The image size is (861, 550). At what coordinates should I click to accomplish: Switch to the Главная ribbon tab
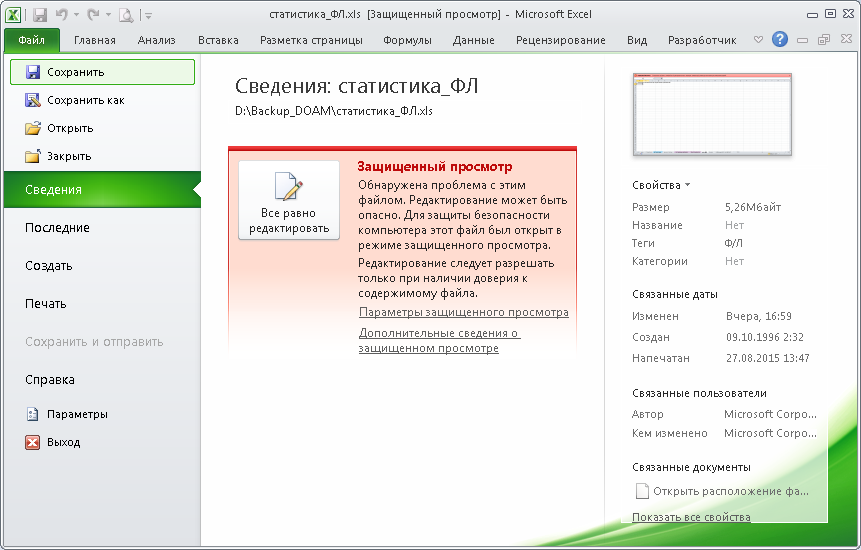click(x=95, y=40)
